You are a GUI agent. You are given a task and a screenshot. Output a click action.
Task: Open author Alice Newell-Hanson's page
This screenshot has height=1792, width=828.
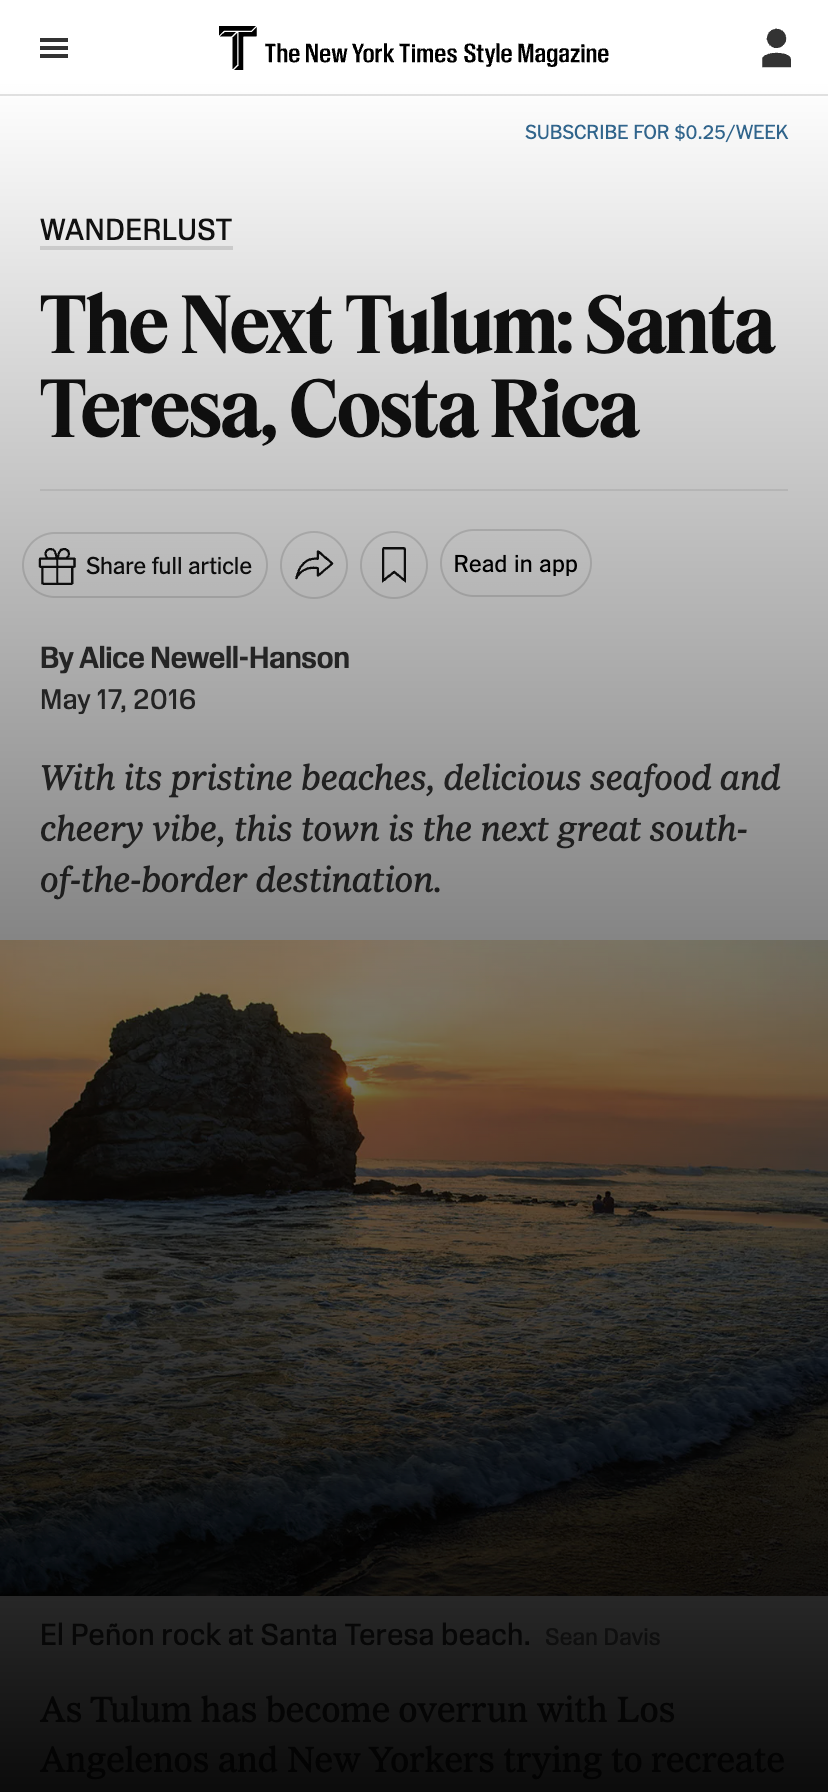[214, 658]
